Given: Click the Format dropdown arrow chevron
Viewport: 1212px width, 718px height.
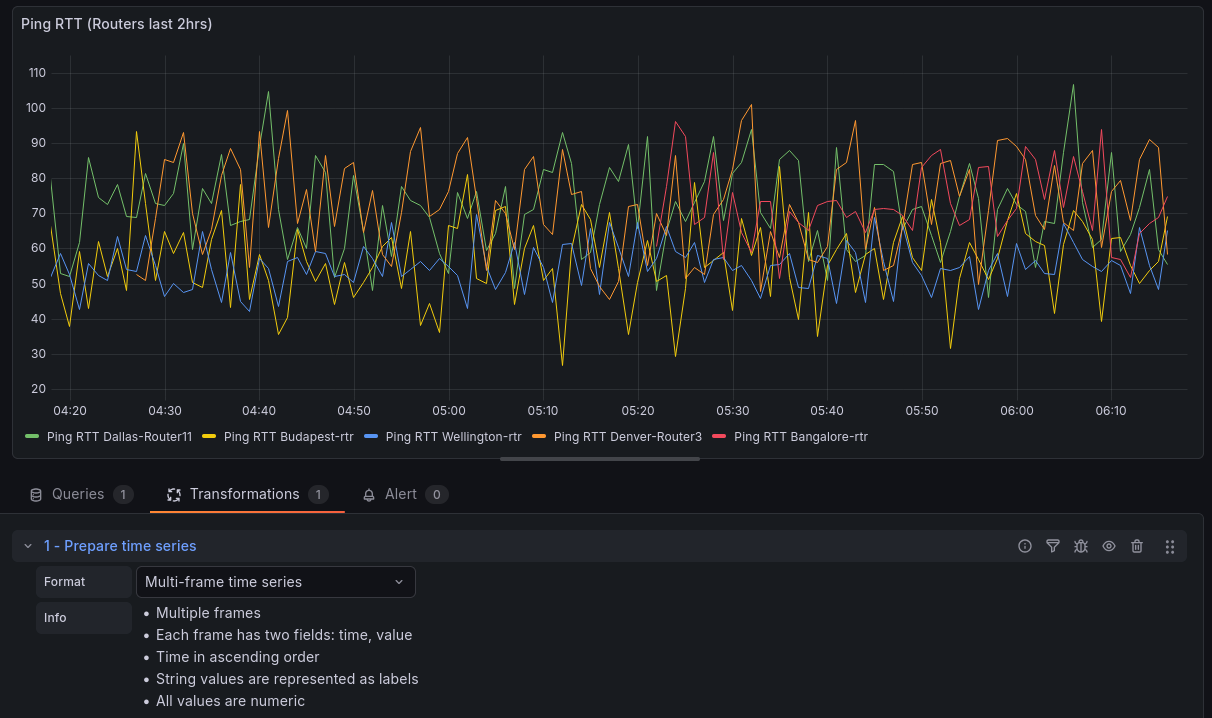Looking at the screenshot, I should 399,582.
